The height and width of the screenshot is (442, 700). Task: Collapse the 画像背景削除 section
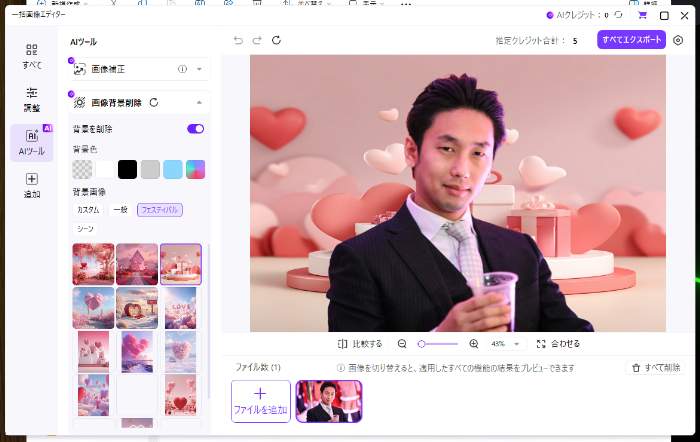pos(199,102)
